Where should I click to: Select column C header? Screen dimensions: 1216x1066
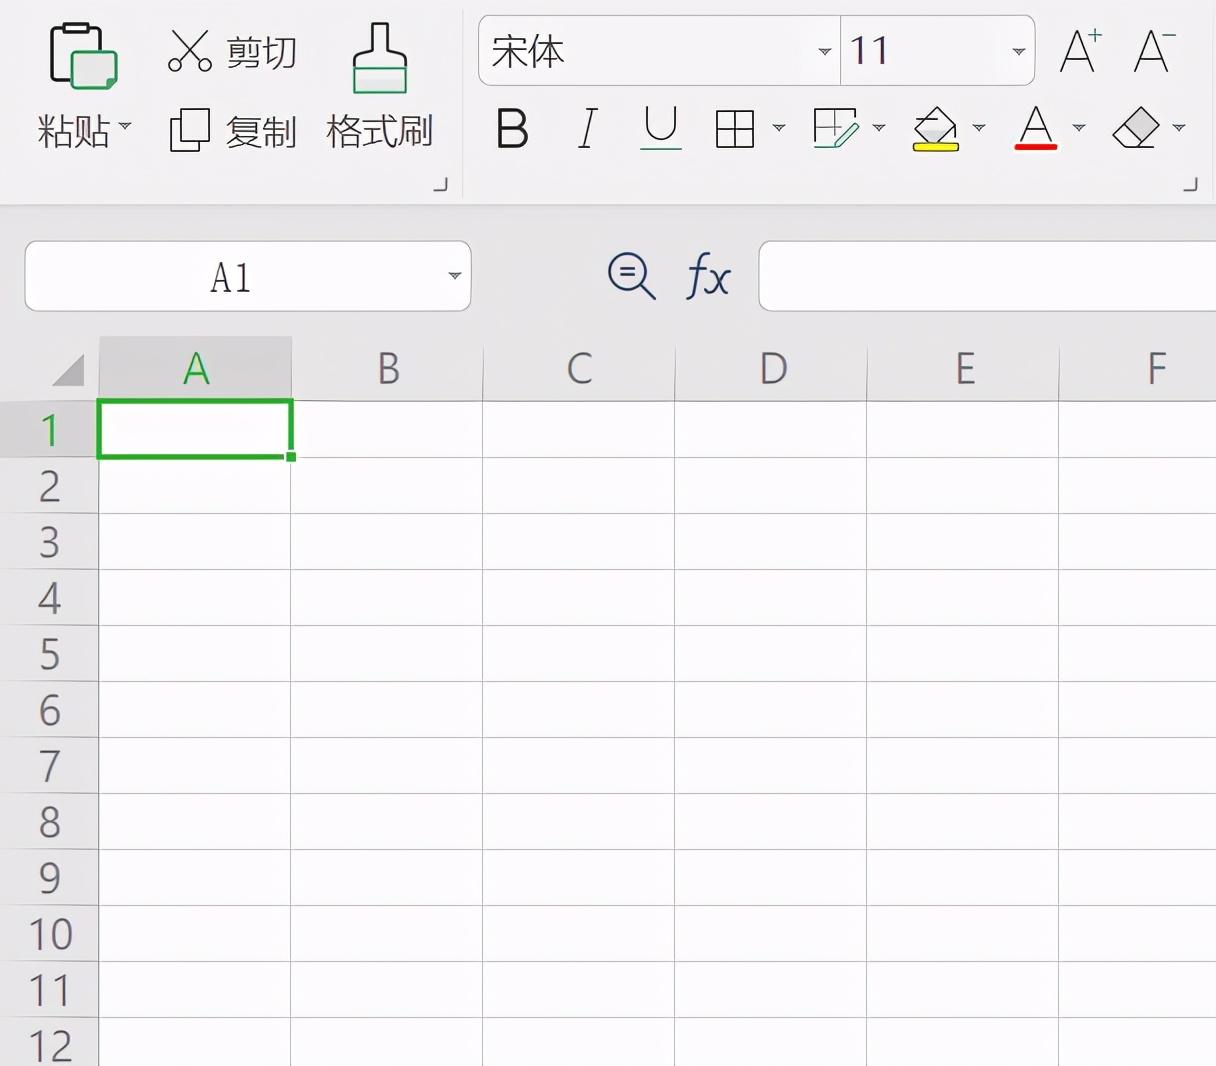click(x=579, y=369)
